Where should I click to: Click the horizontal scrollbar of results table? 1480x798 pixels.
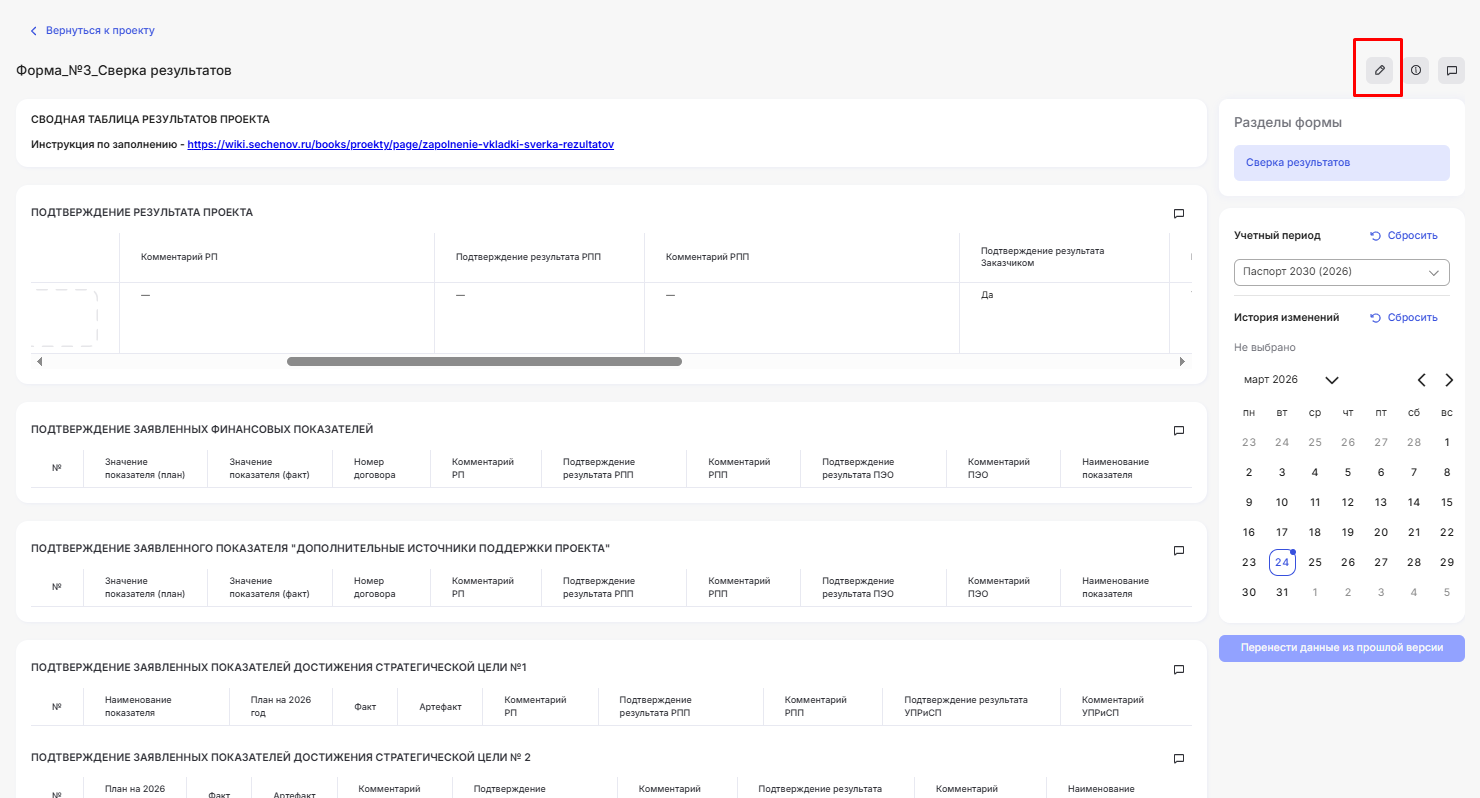tap(484, 362)
